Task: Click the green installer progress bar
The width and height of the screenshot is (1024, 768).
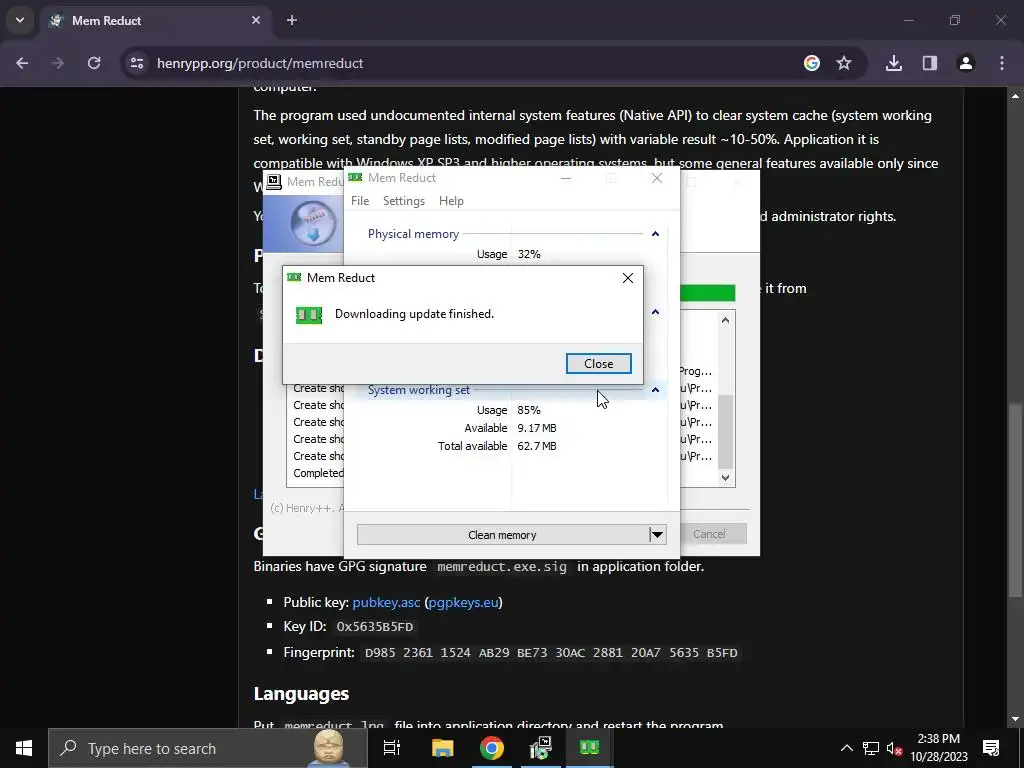Action: point(707,293)
